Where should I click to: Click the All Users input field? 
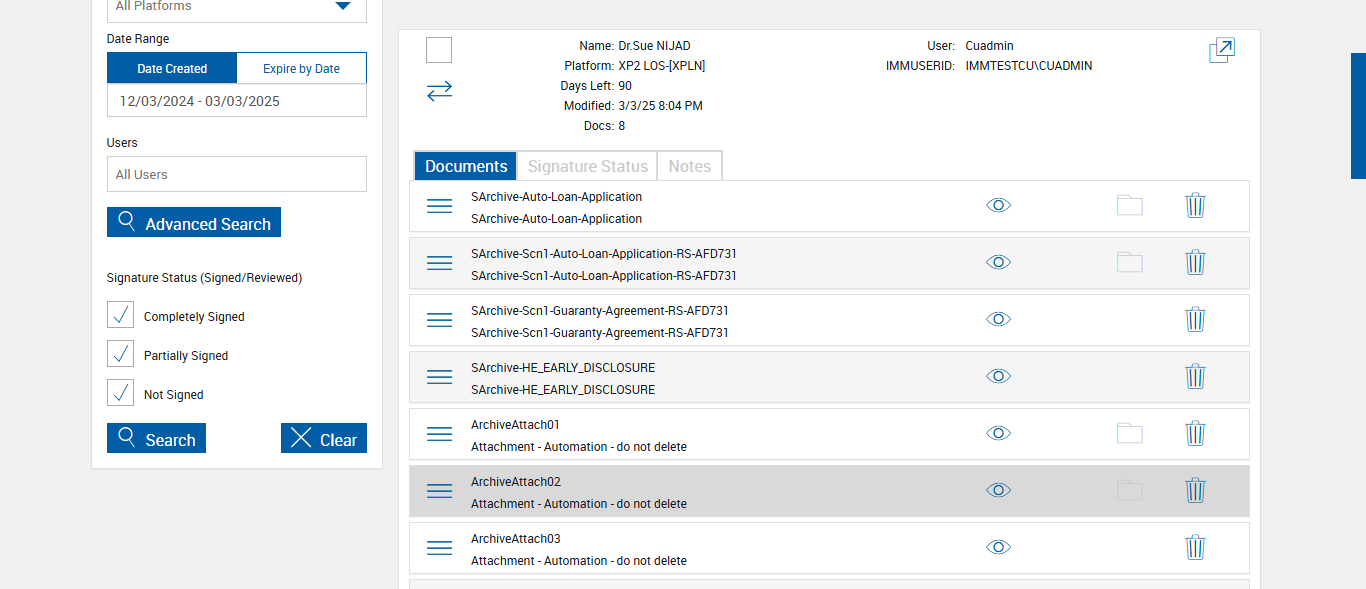pos(237,174)
